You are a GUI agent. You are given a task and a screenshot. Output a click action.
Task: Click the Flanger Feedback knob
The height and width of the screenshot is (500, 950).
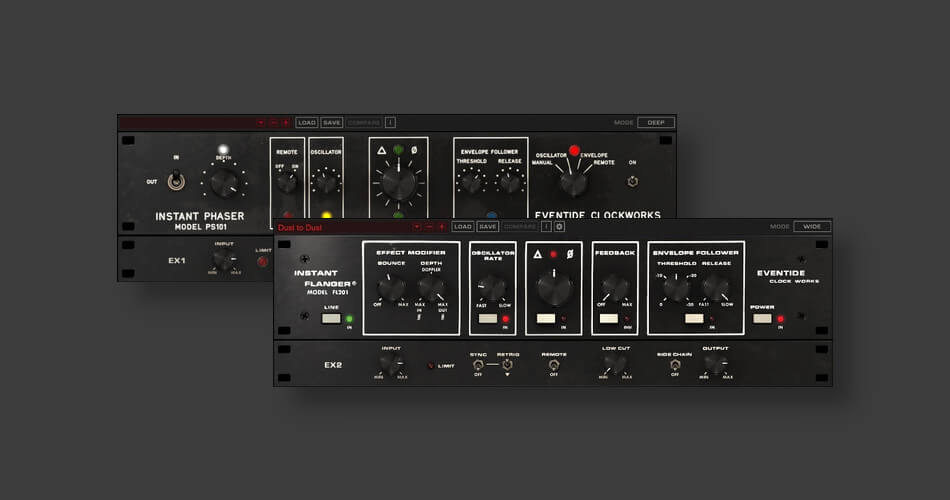[615, 289]
